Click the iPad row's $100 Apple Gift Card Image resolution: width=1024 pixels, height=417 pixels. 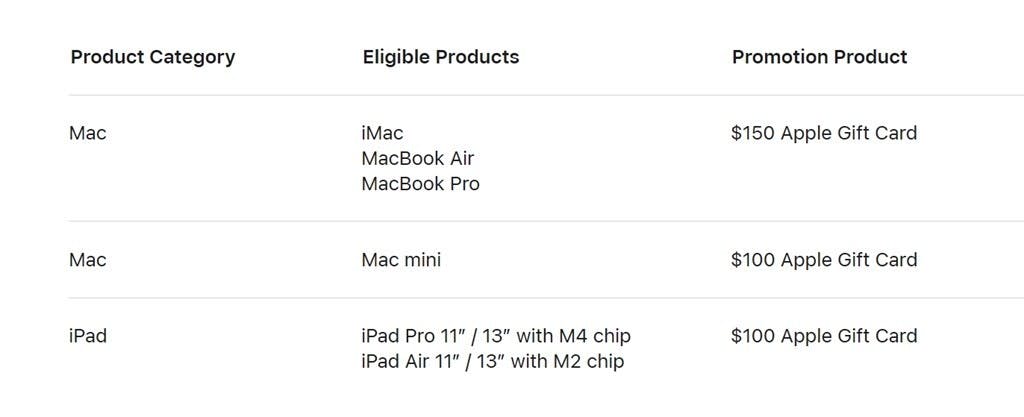(824, 336)
